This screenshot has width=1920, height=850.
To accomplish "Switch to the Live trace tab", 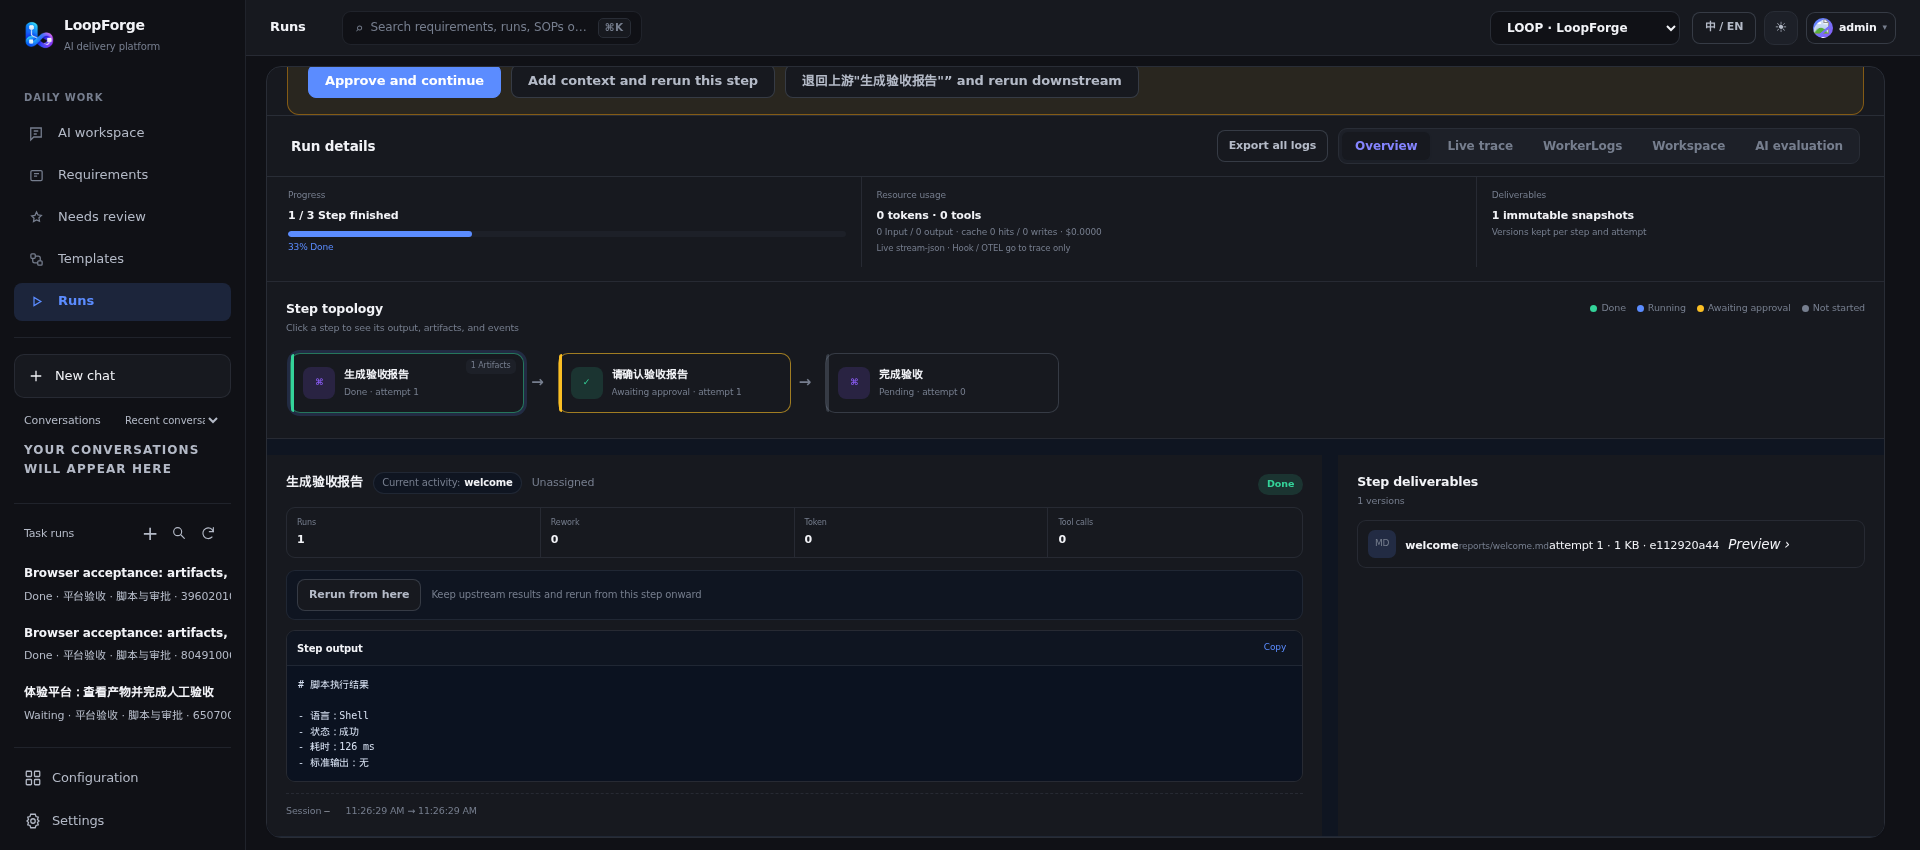I will tap(1480, 146).
